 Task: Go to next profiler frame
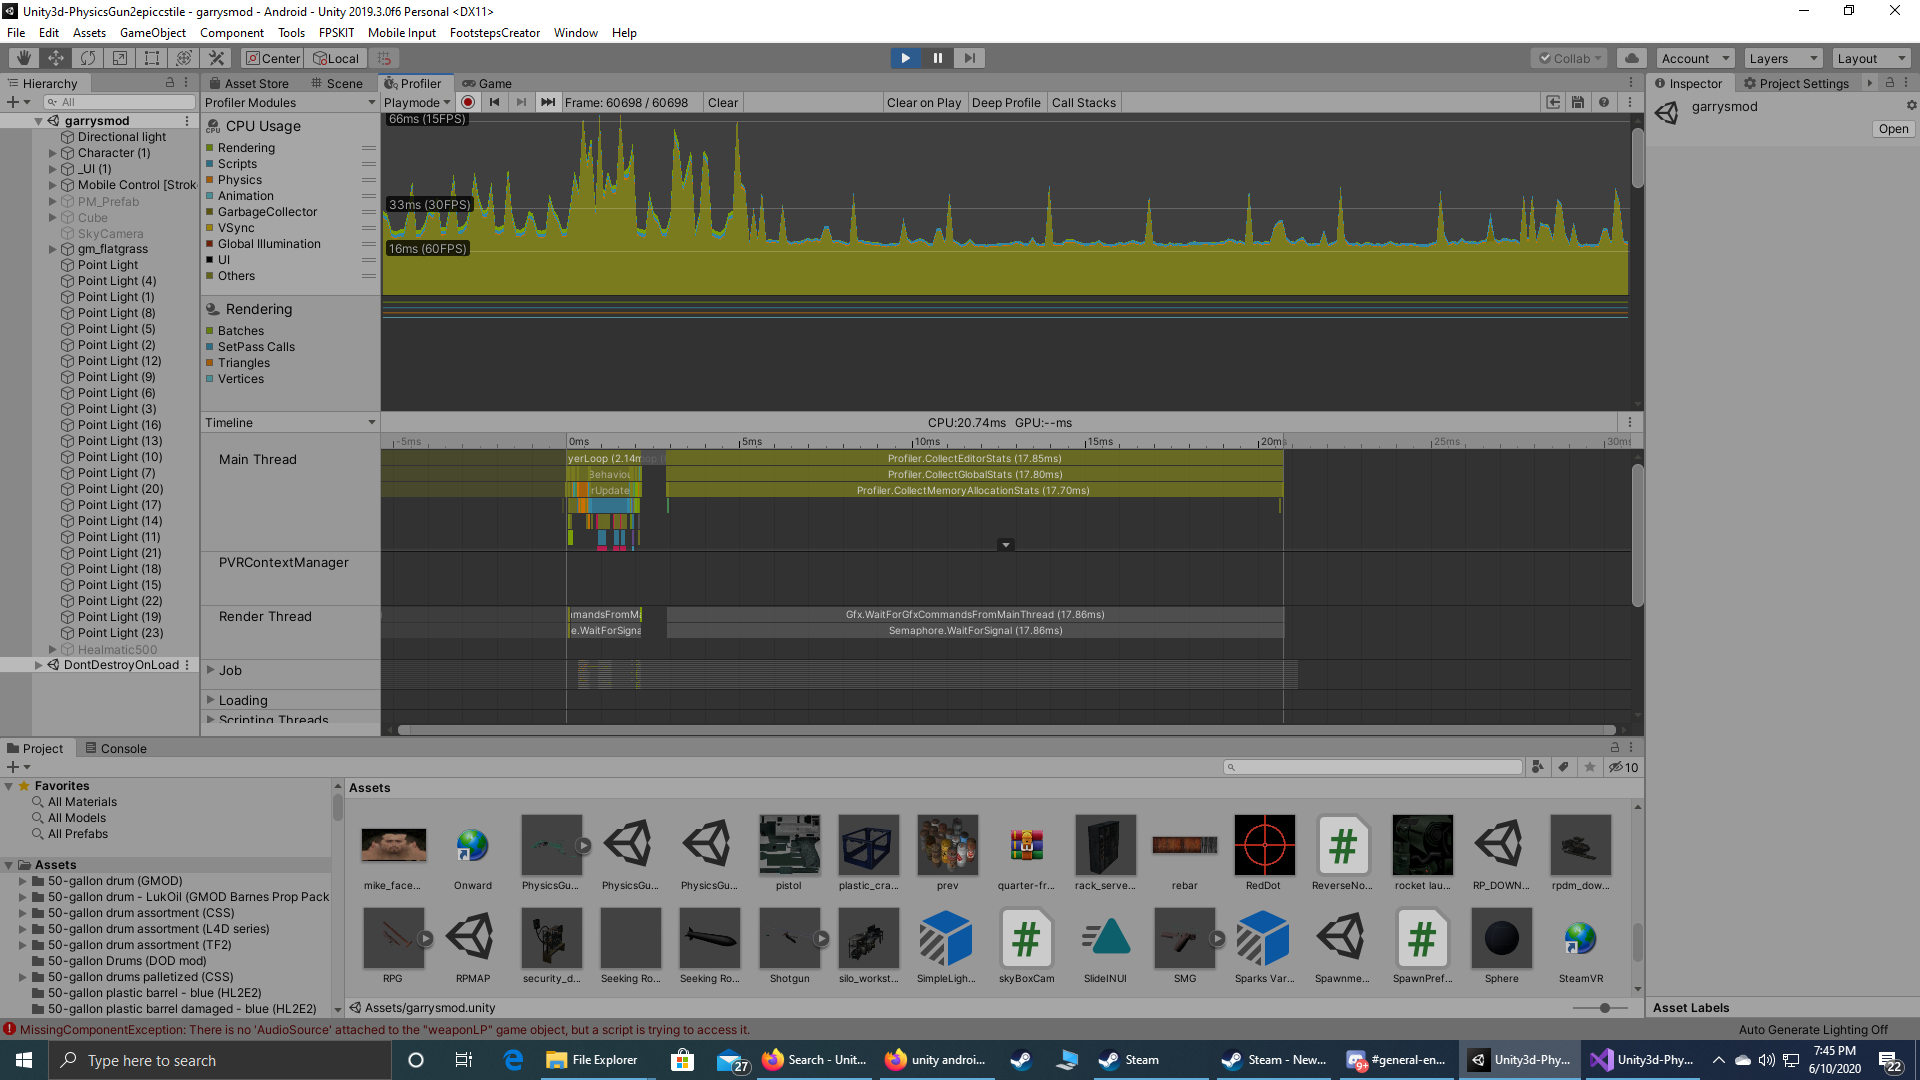521,102
